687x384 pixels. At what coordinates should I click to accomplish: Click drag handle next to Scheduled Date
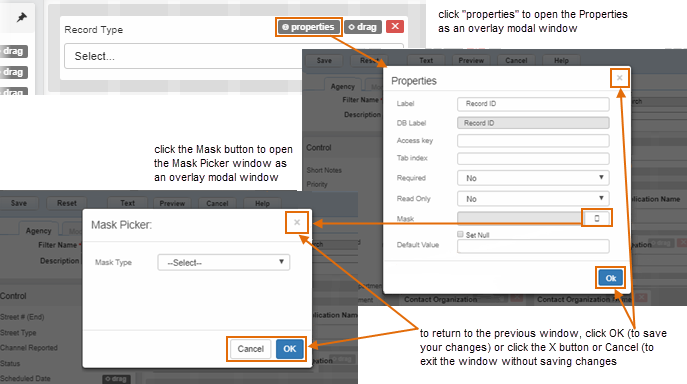[x=116, y=379]
